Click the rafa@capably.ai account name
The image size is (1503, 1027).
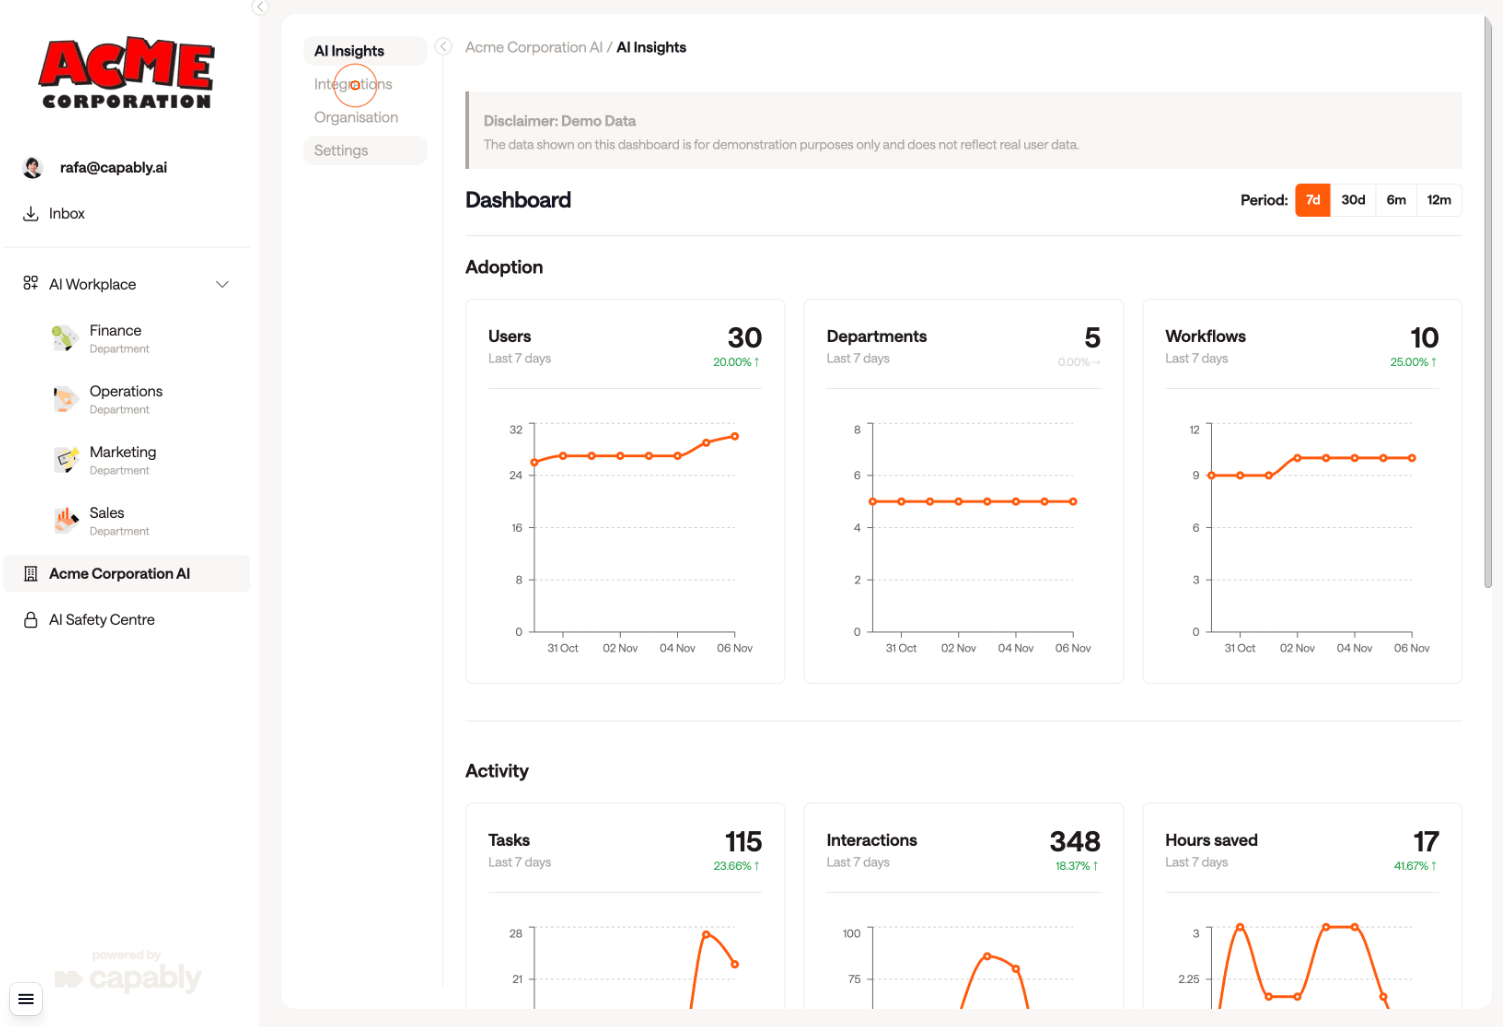pyautogui.click(x=113, y=168)
